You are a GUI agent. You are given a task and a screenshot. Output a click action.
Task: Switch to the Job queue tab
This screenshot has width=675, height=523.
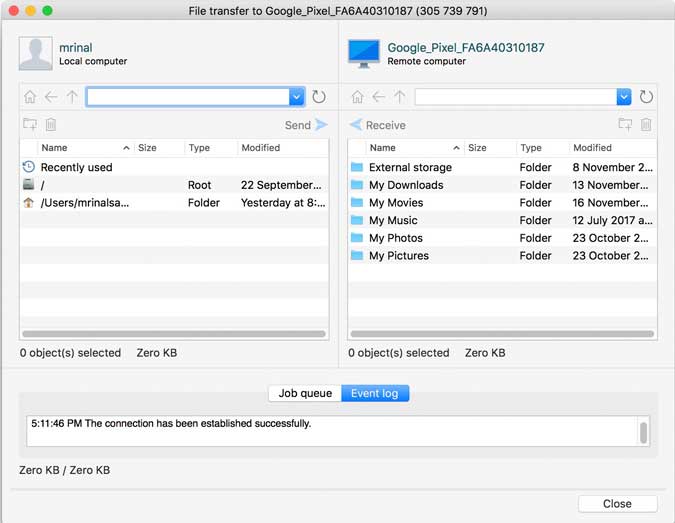point(305,393)
